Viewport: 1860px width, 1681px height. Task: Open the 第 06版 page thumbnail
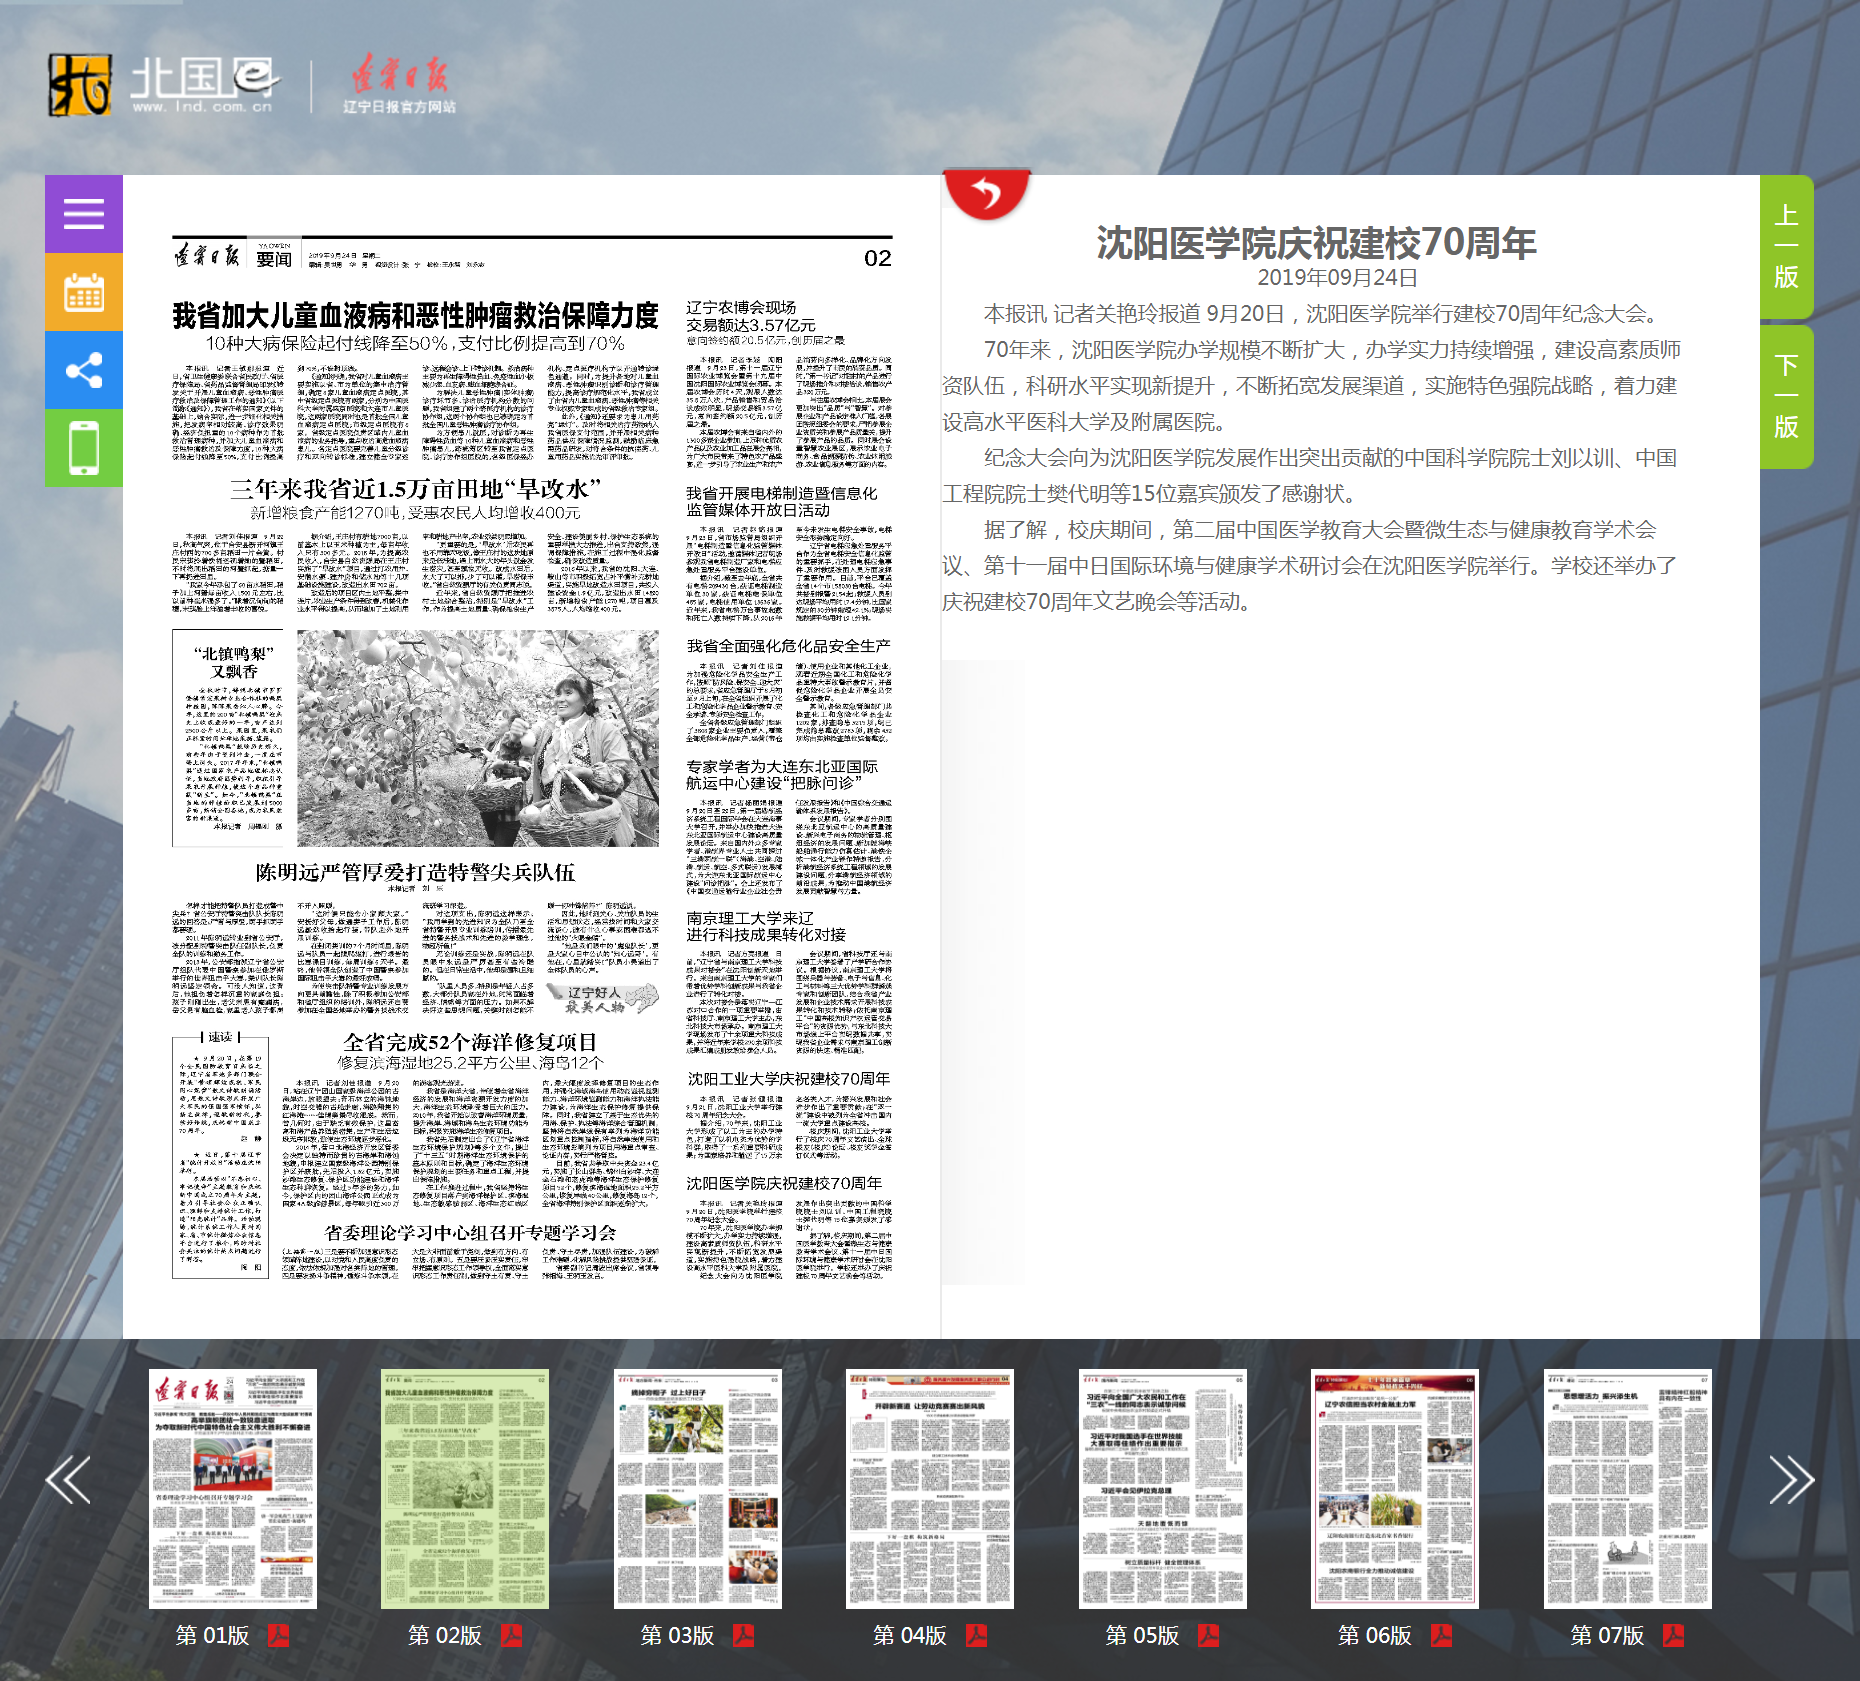[x=1394, y=1488]
